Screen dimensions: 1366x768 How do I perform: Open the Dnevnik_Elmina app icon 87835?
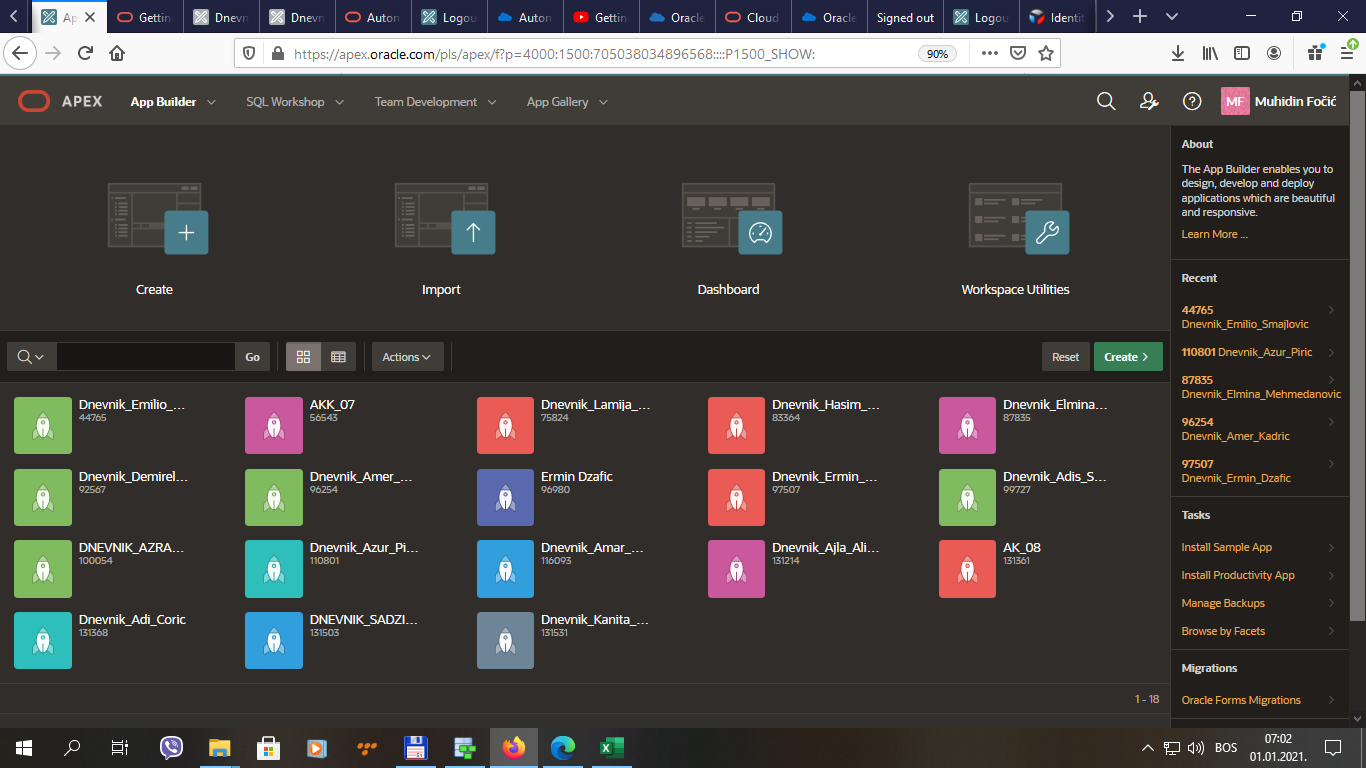[x=968, y=426]
